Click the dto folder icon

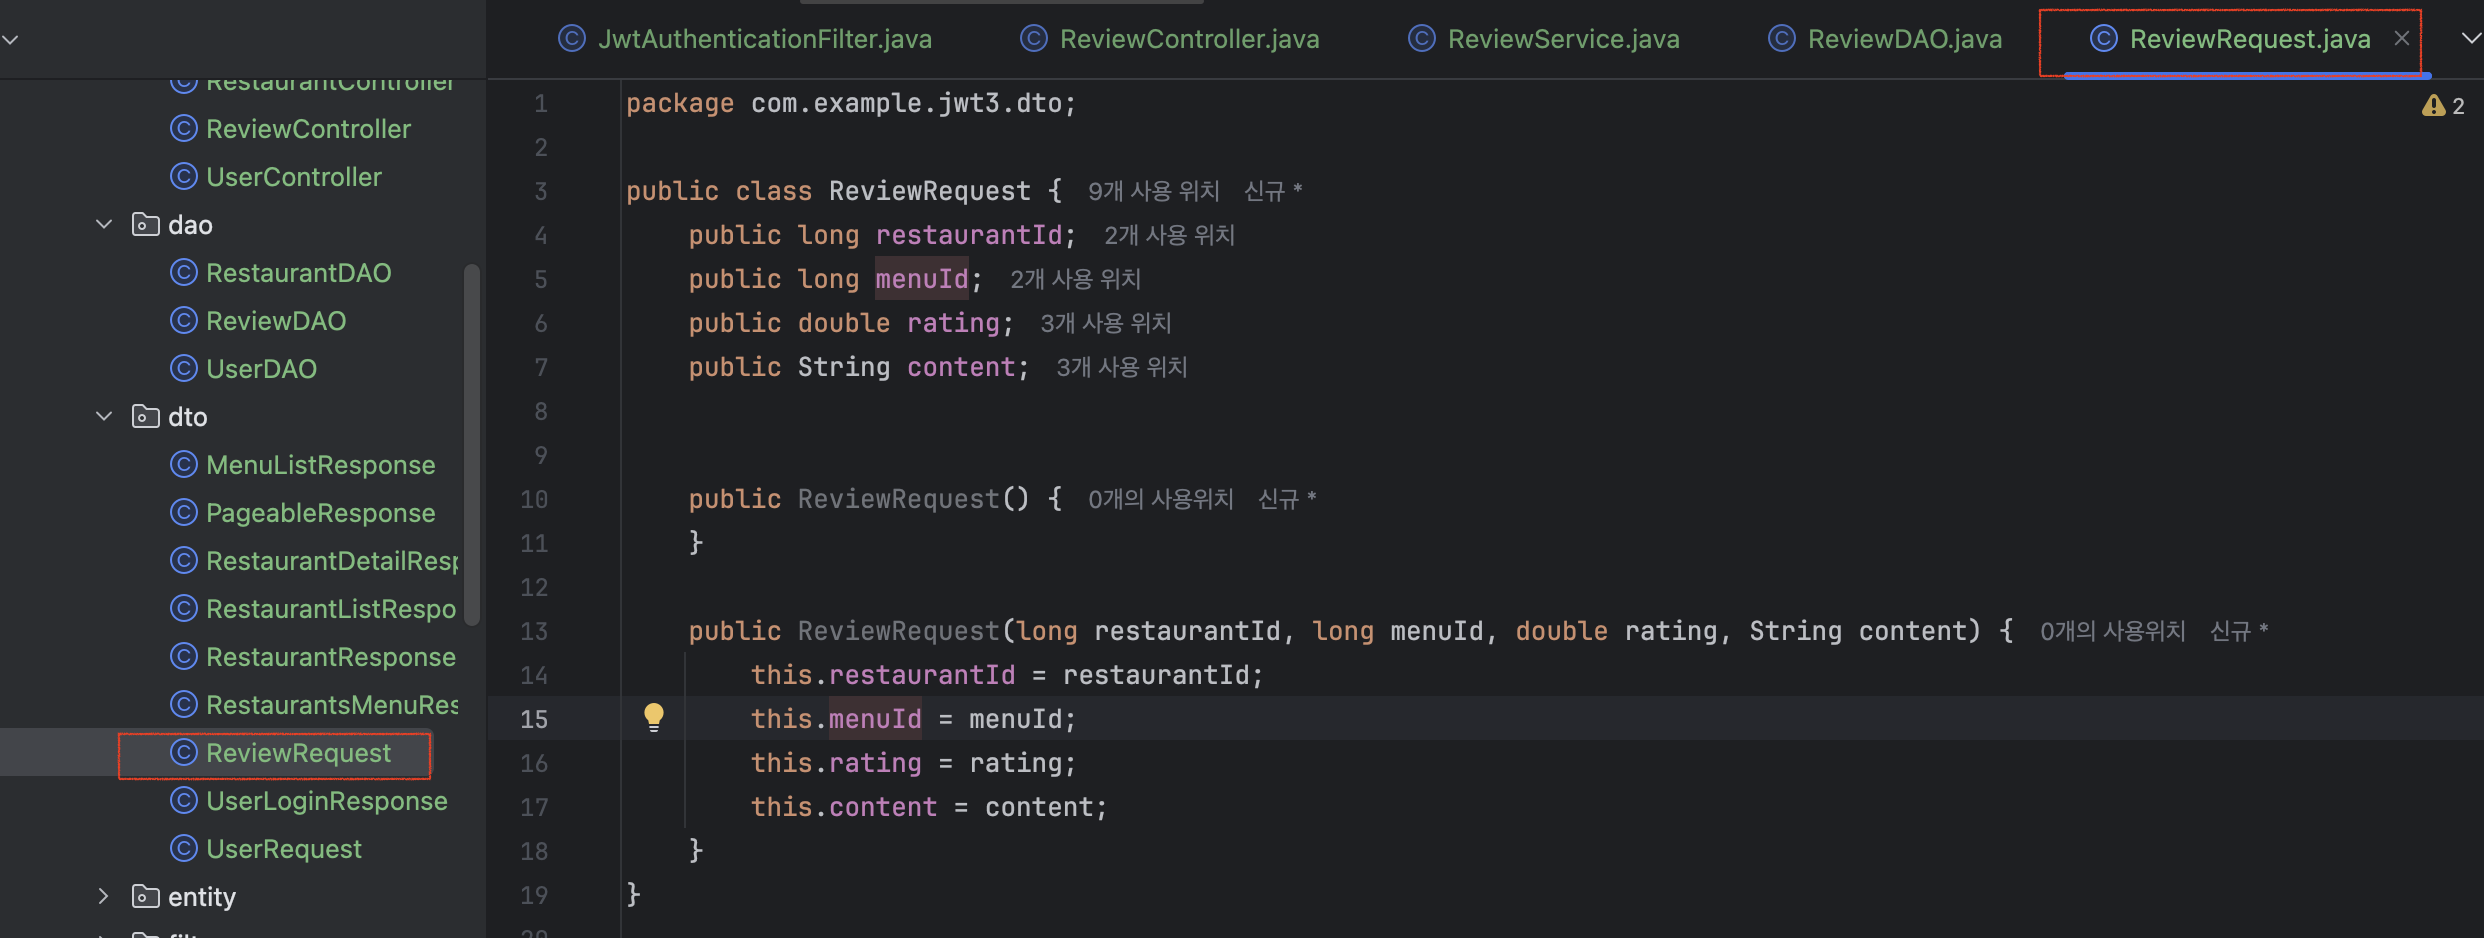[146, 416]
